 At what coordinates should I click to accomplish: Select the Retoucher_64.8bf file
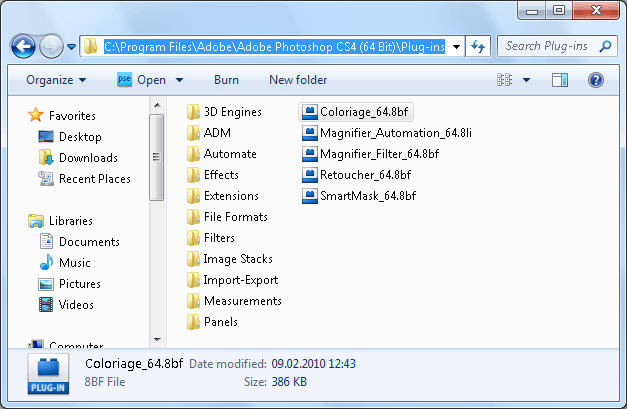click(356, 175)
